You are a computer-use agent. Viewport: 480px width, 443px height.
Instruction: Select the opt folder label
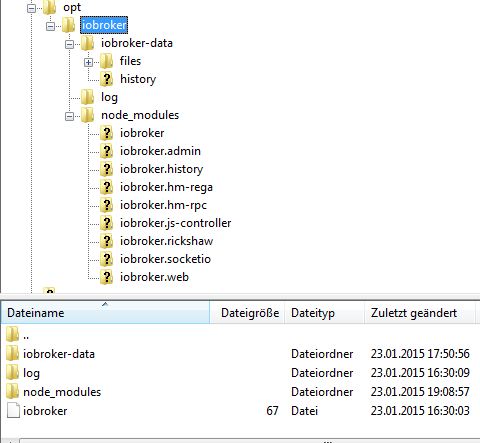coord(72,7)
